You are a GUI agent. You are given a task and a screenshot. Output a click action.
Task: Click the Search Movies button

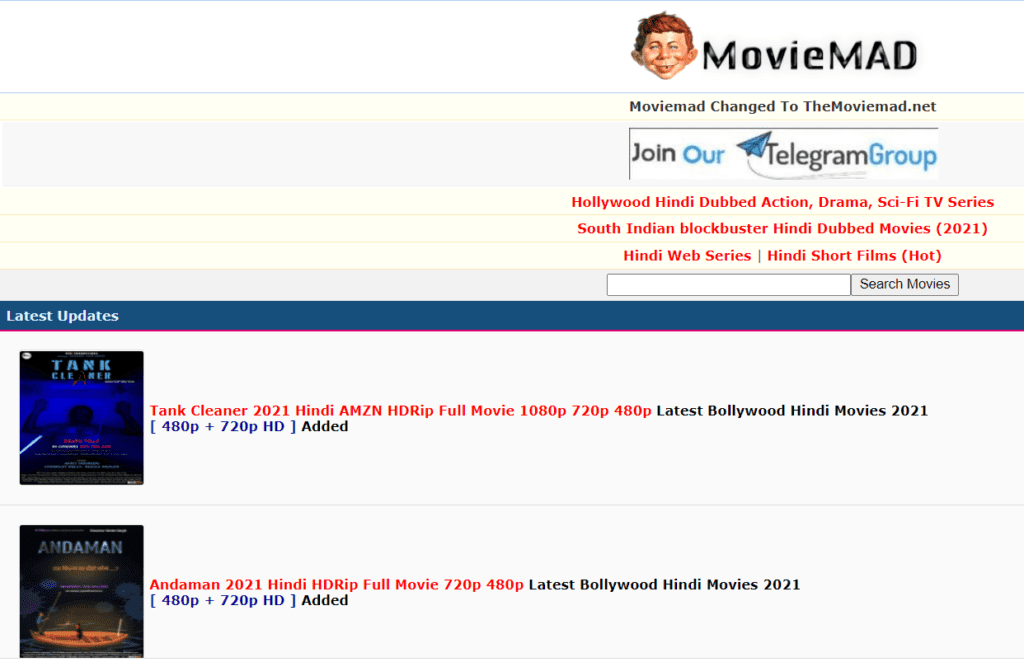pos(904,285)
